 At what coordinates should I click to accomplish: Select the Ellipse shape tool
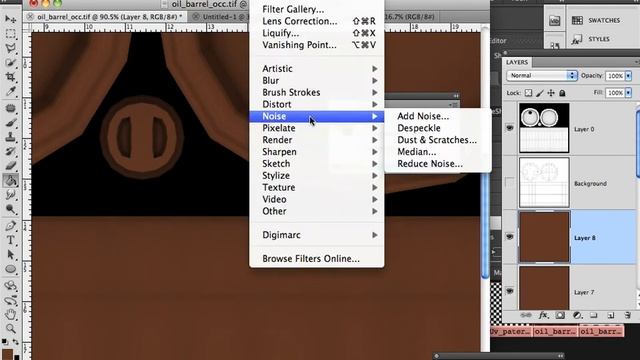(x=11, y=269)
